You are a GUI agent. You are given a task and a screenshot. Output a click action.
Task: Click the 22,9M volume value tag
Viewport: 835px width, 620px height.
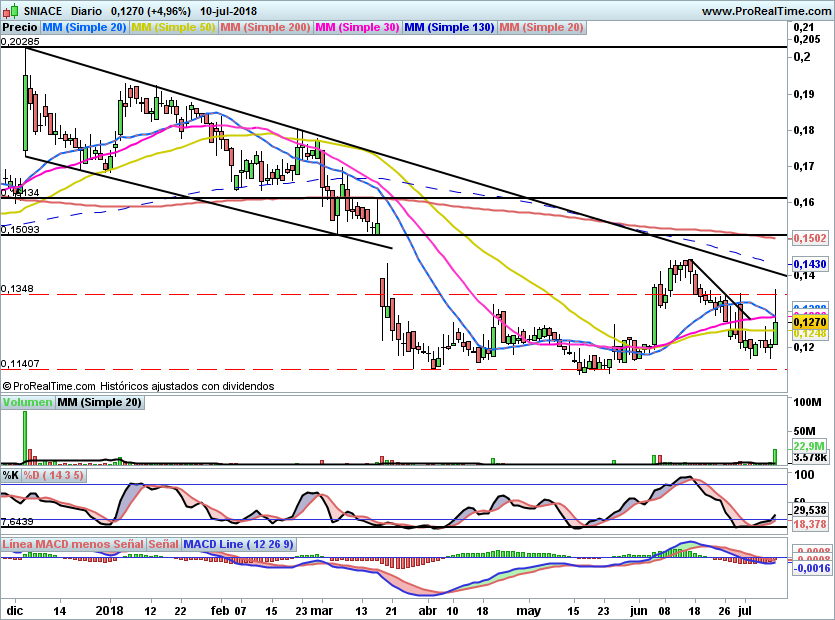(x=808, y=446)
